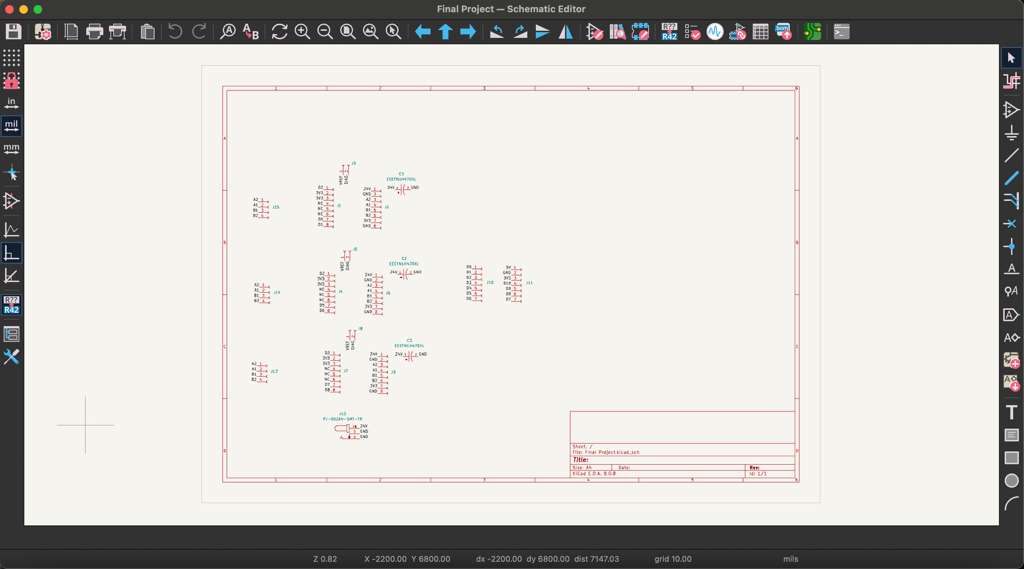Generate the Bill of Materials

coord(783,31)
